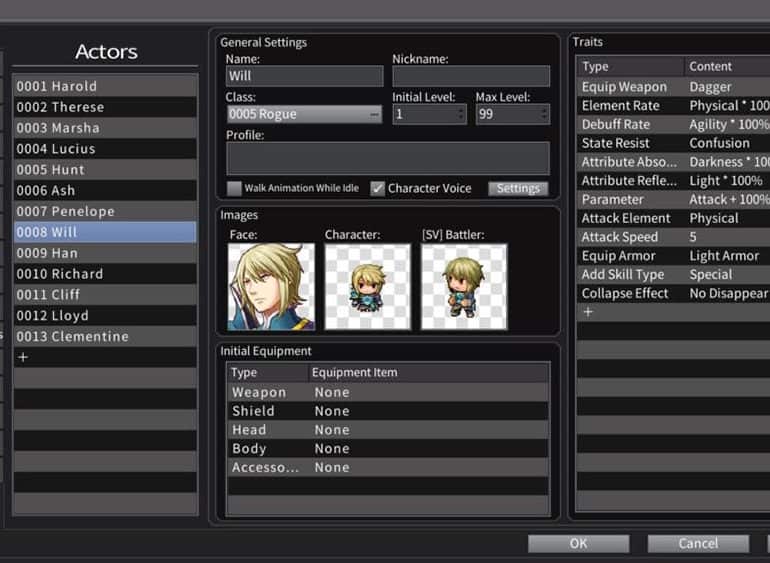Click the Character Voice Settings button
The width and height of the screenshot is (770, 563).
pyautogui.click(x=518, y=188)
